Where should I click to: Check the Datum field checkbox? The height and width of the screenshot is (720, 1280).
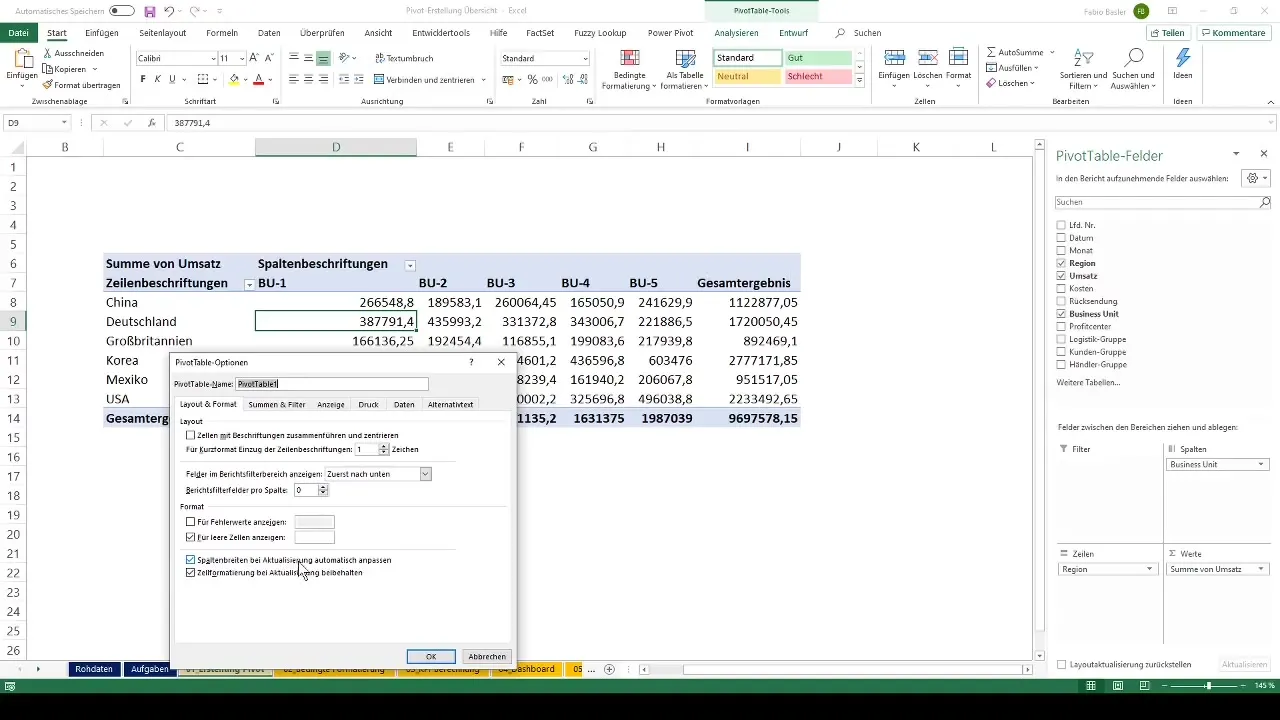1061,238
